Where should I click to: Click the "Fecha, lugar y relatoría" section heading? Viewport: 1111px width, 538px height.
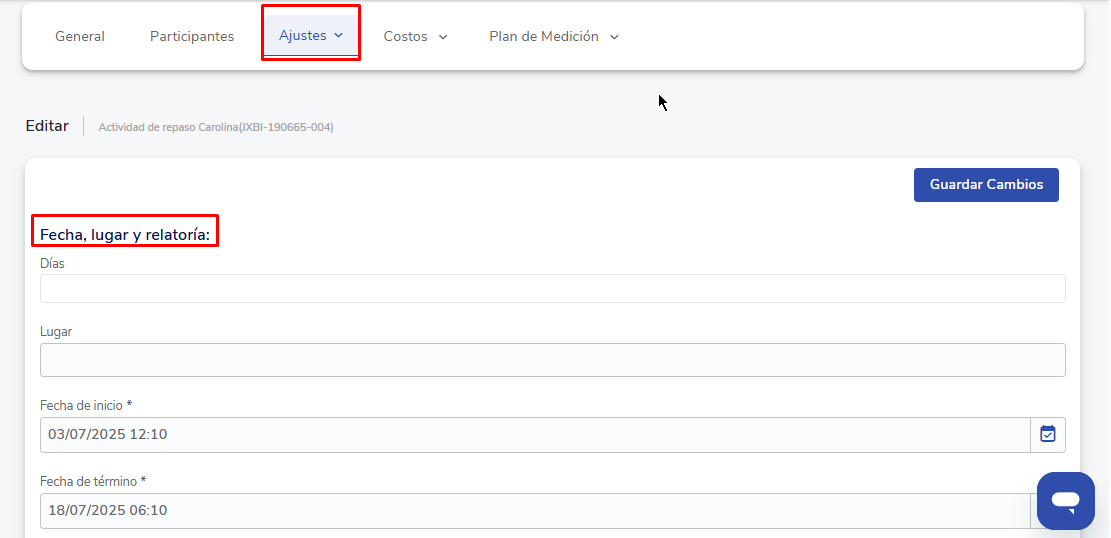pyautogui.click(x=125, y=235)
